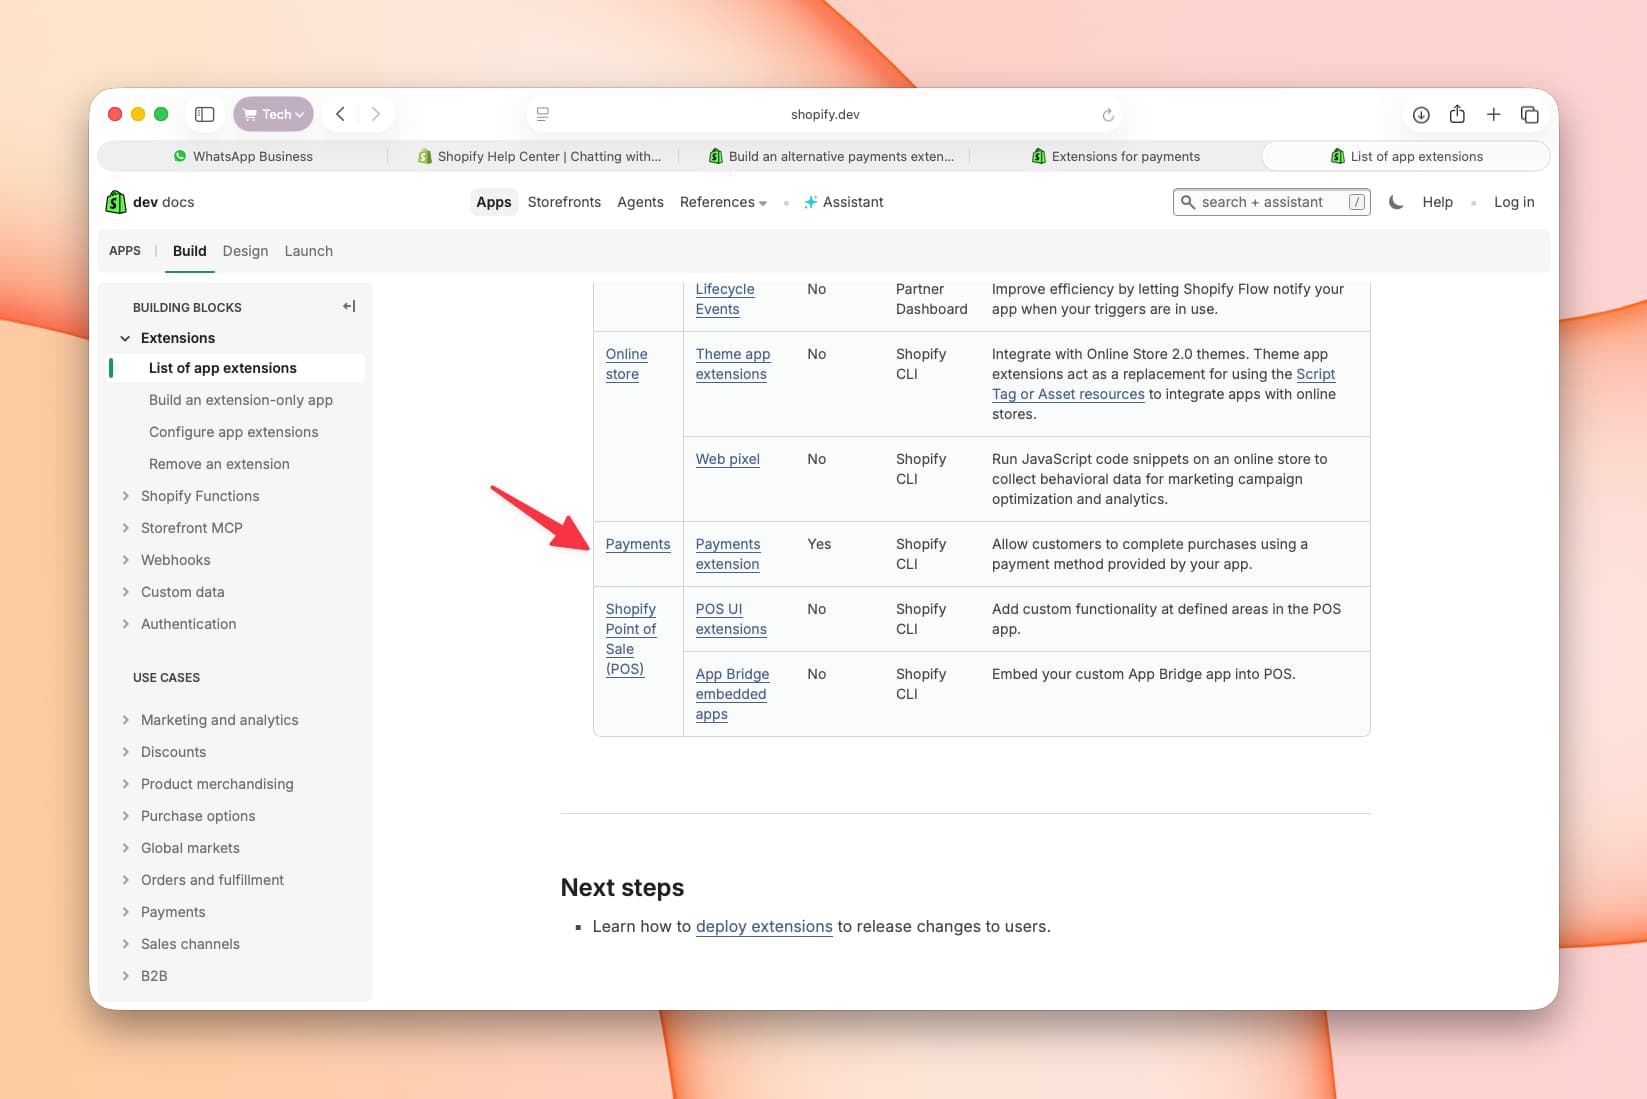Viewport: 1647px width, 1099px height.
Task: Toggle dark mode moon icon
Action: click(1396, 202)
